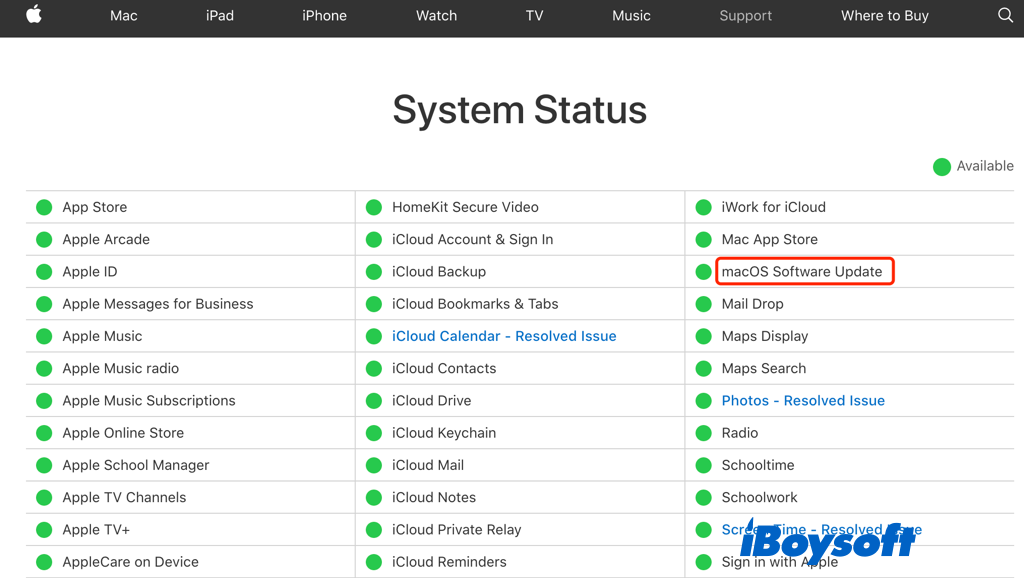Open iCloud Calendar - Resolved Issue link
The height and width of the screenshot is (578, 1024).
(x=504, y=336)
